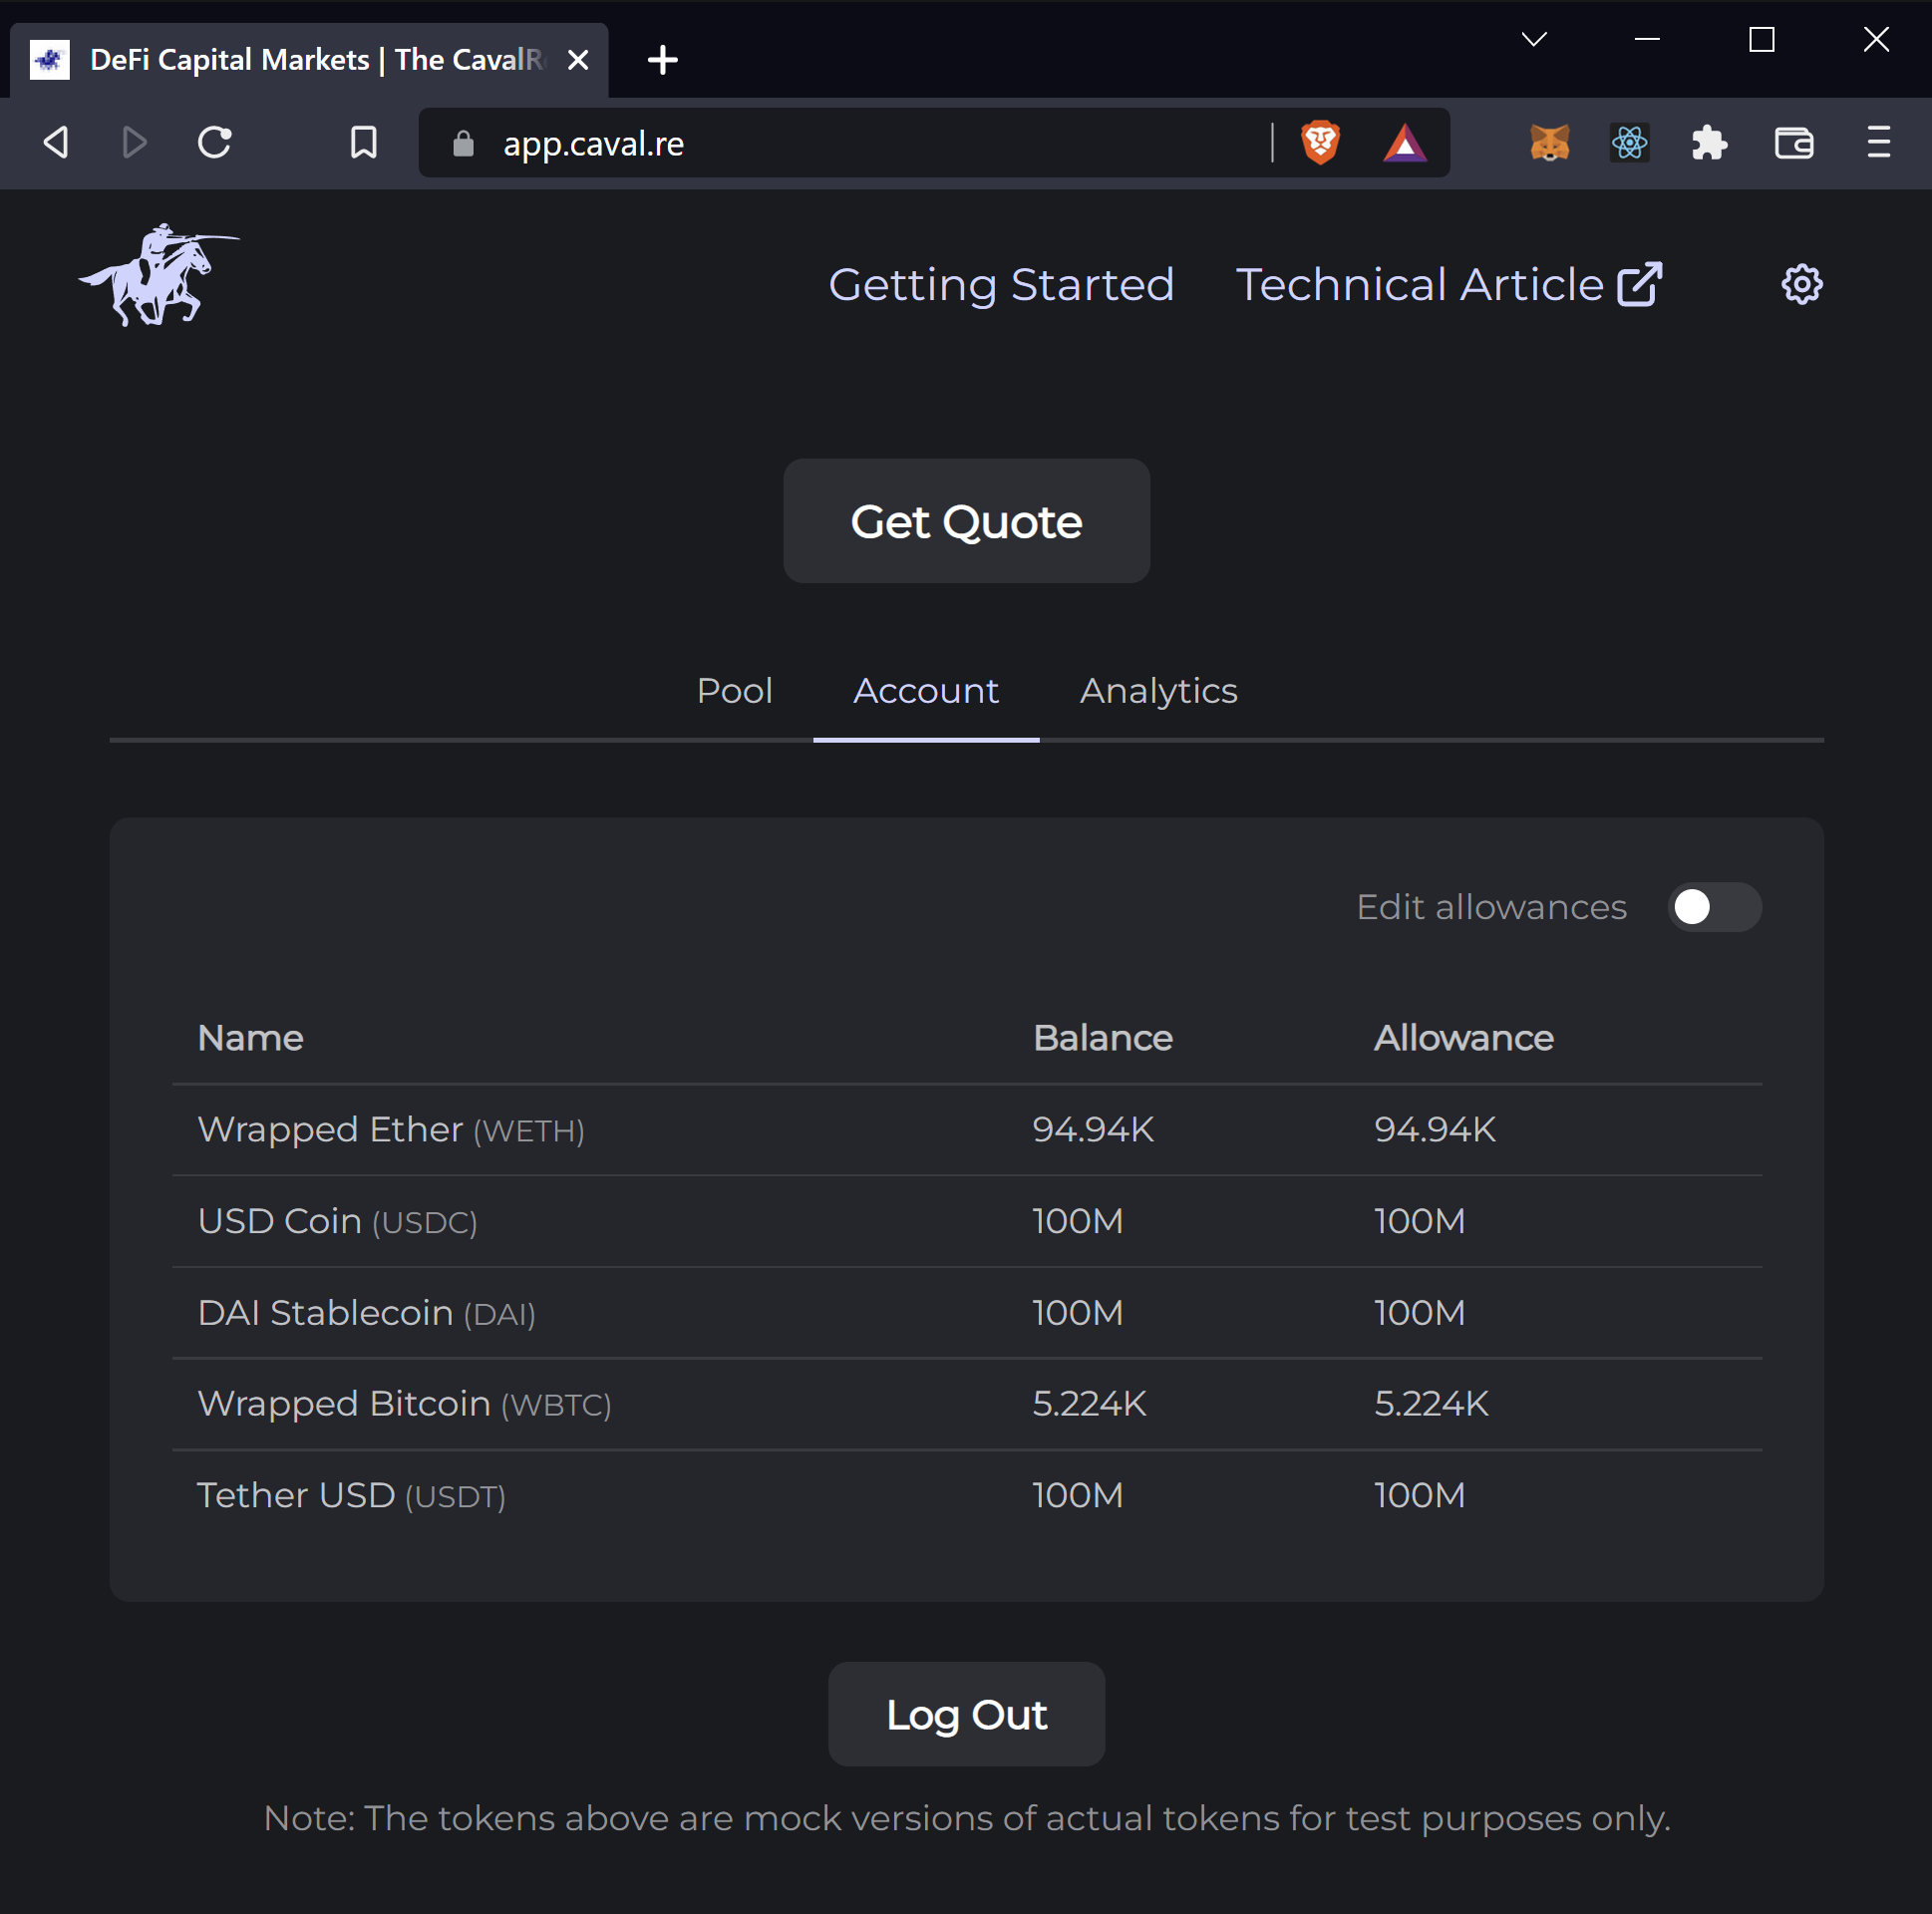Select the Wrapped Ether (WETH) row name
The image size is (1932, 1914).
pos(391,1130)
